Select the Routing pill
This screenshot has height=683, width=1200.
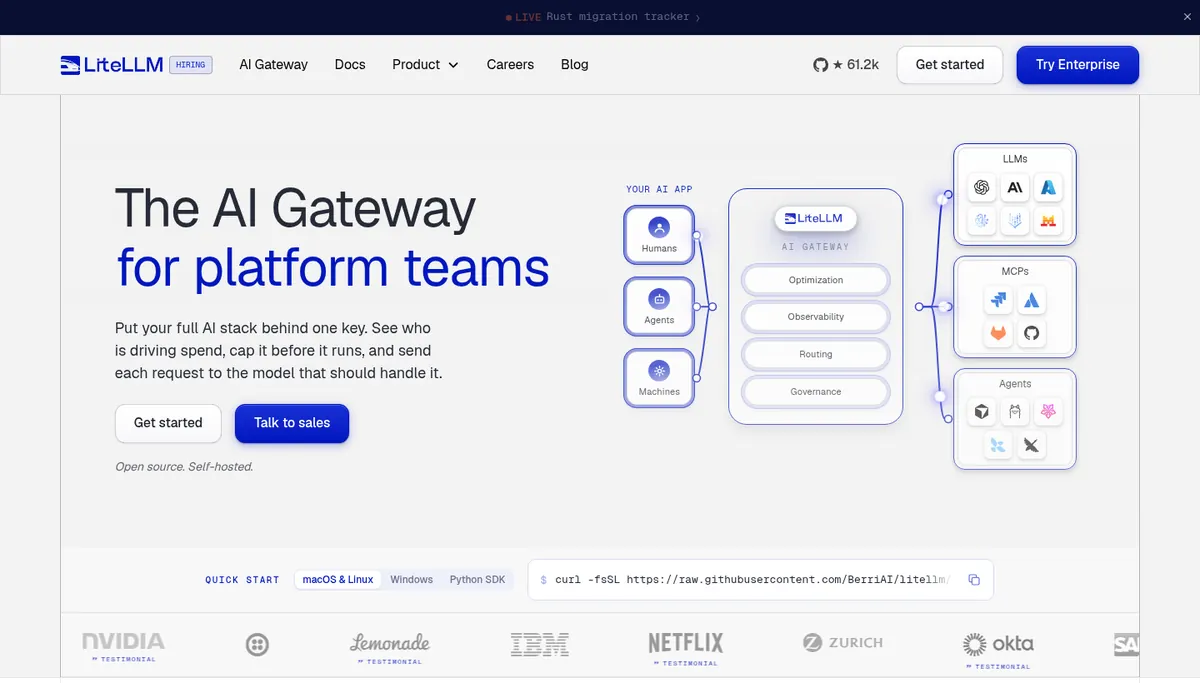point(816,354)
